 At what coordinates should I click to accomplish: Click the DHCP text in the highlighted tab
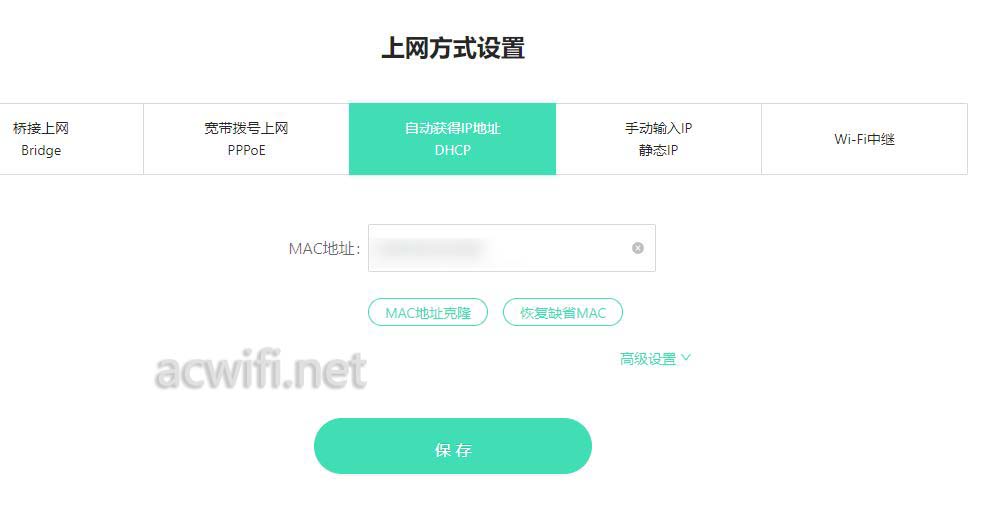coord(452,150)
